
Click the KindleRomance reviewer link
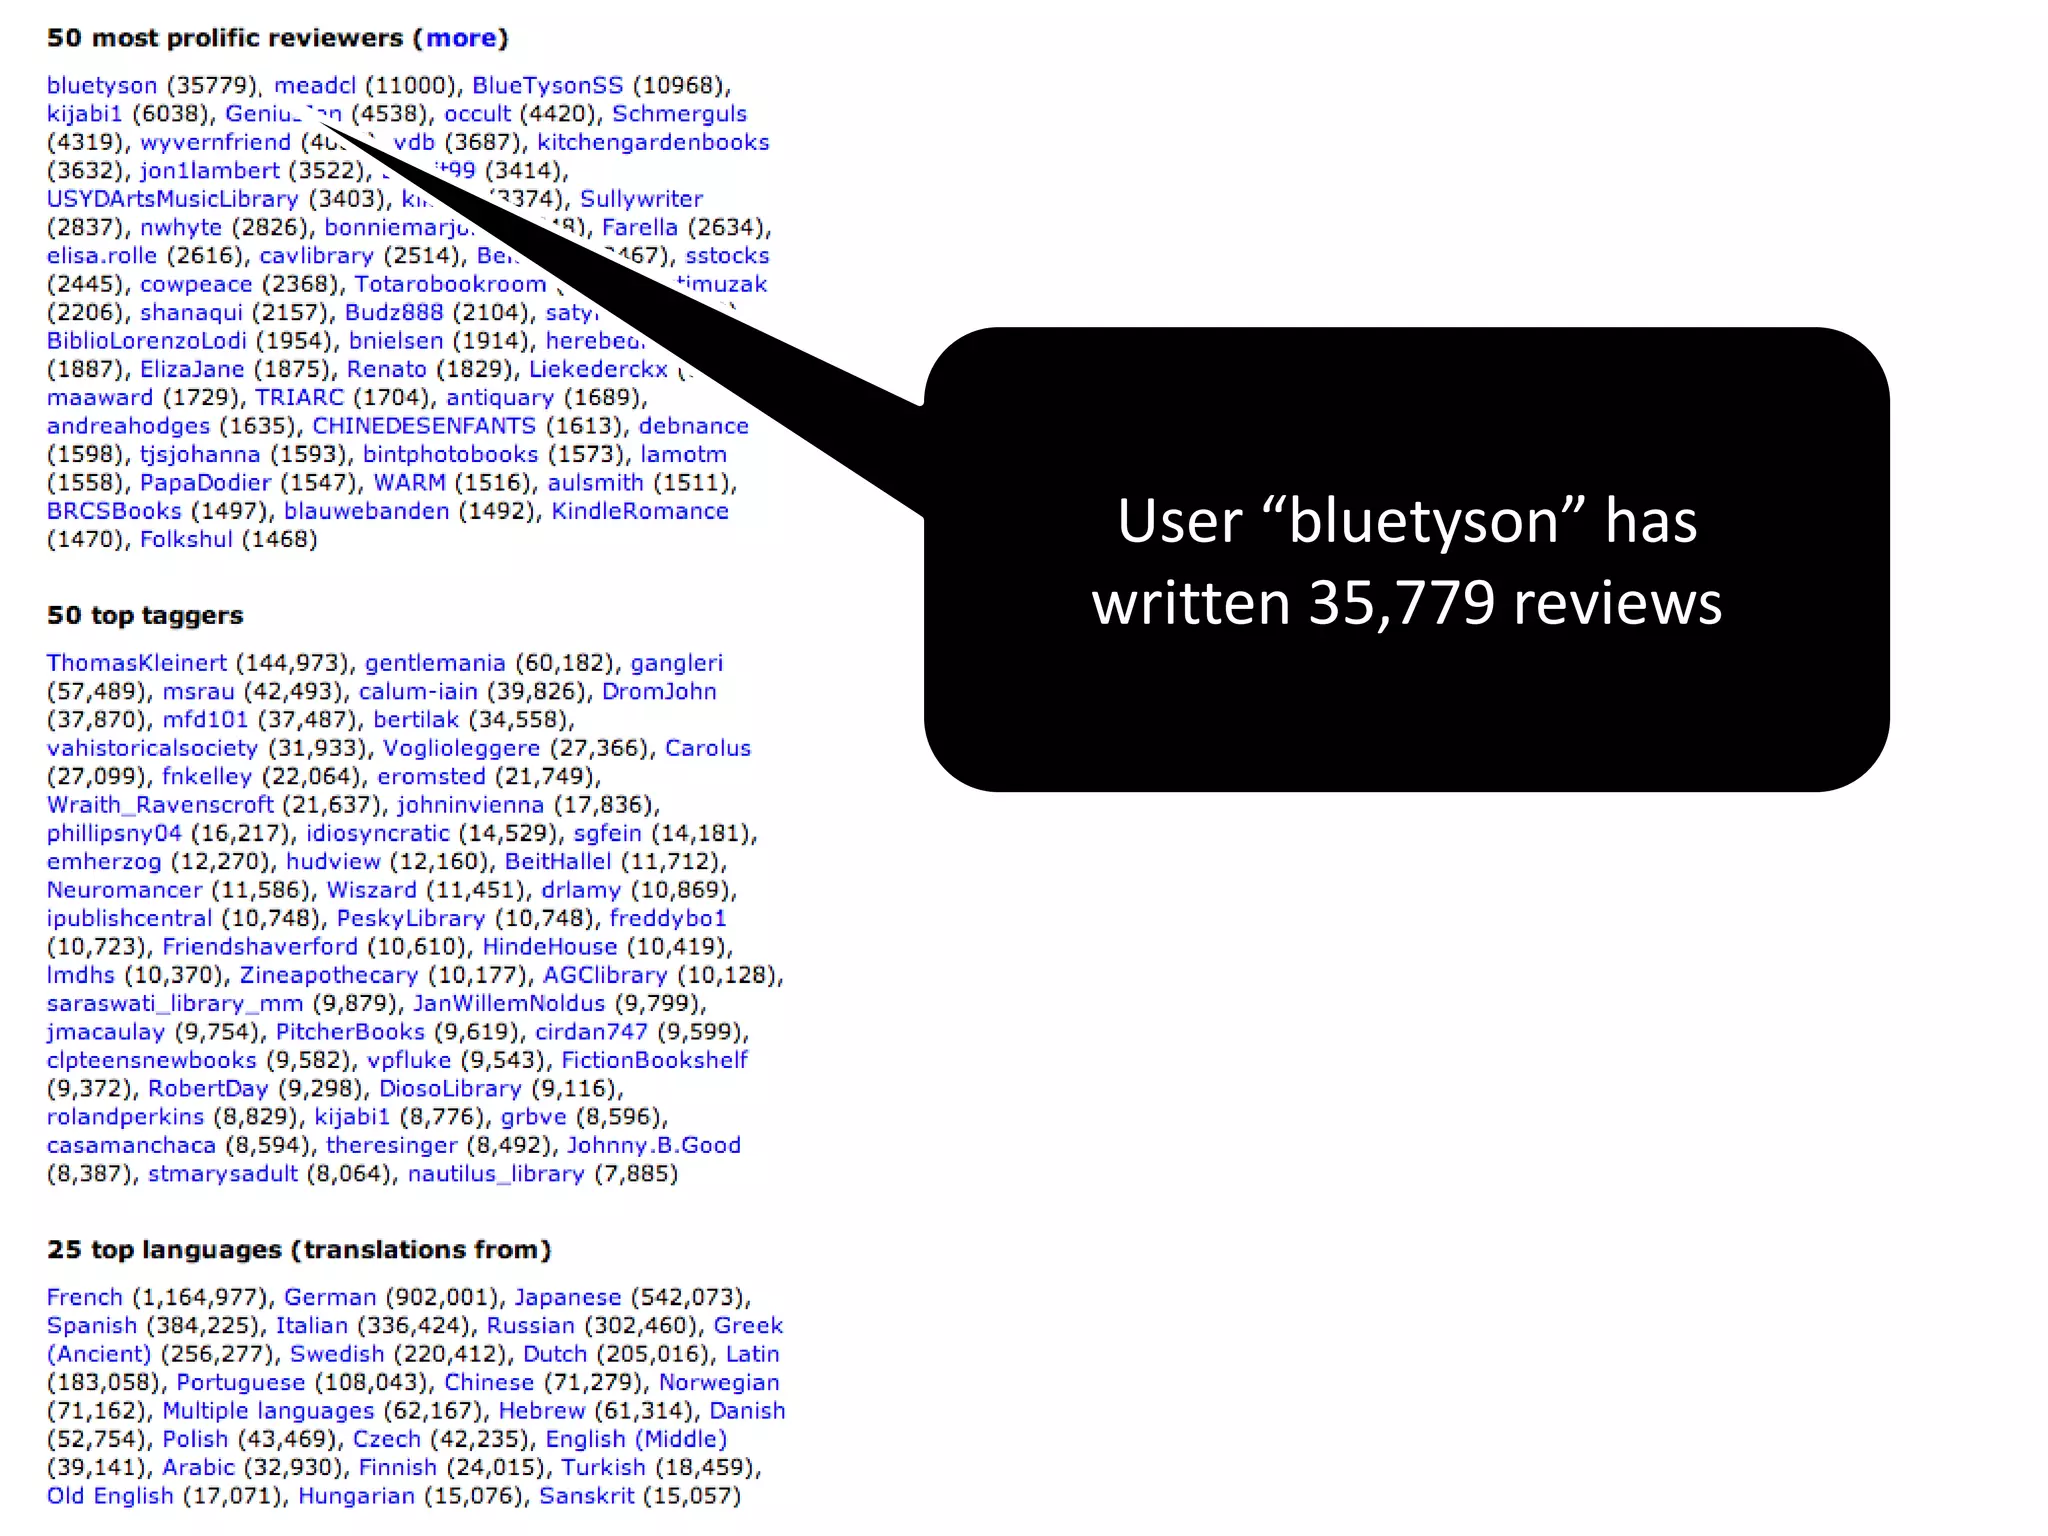(x=640, y=511)
